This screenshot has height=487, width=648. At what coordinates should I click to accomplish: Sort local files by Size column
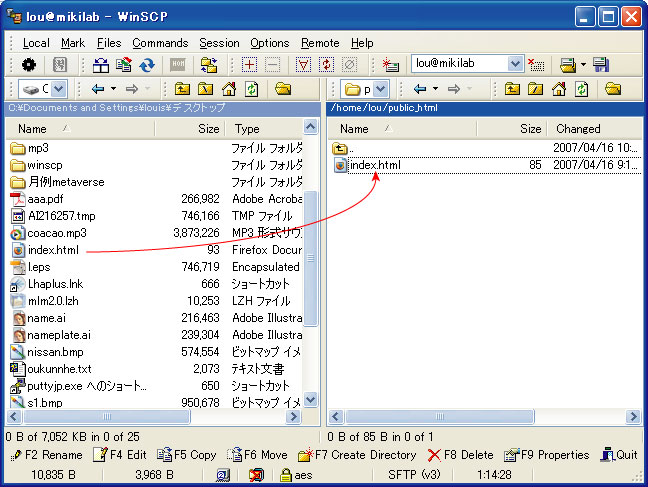(190, 129)
